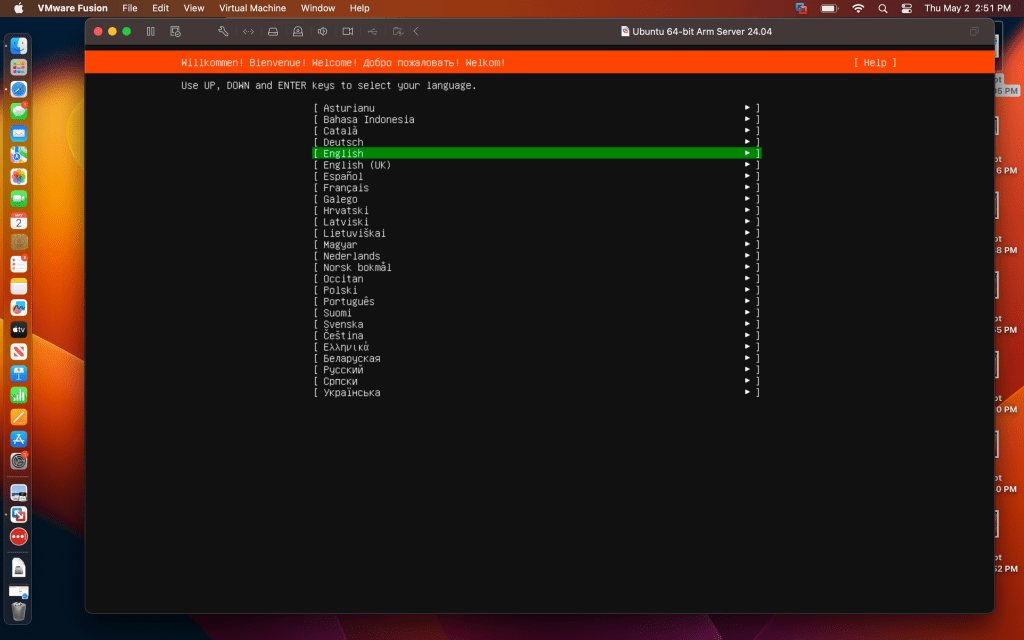Expand the arrow next to Deutsch

(747, 142)
